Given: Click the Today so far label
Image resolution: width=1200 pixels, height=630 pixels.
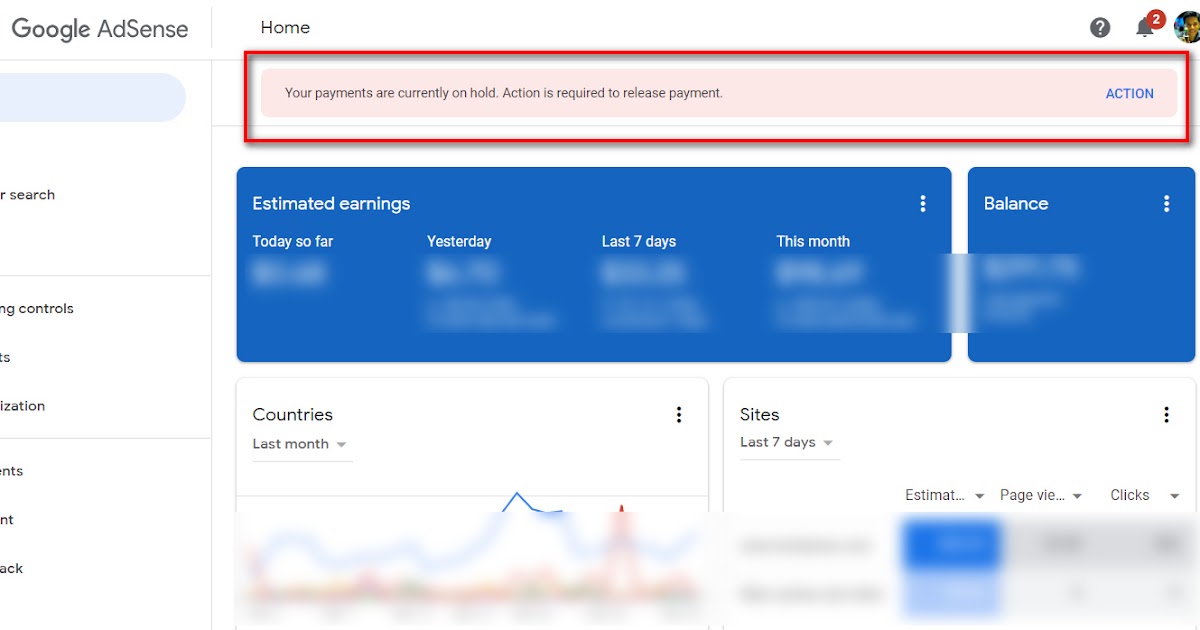Looking at the screenshot, I should click(x=293, y=241).
